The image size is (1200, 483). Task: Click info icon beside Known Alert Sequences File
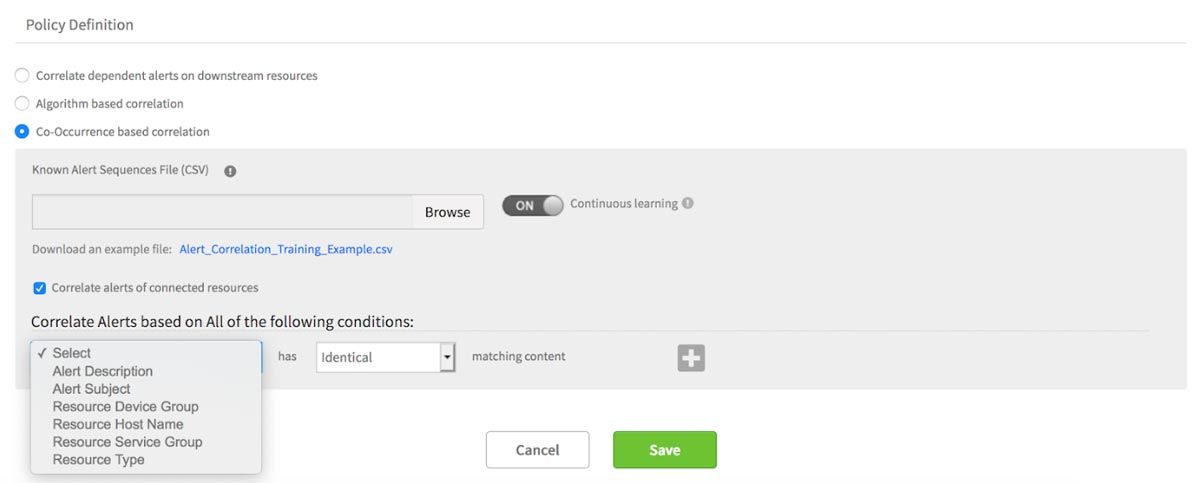coord(230,171)
